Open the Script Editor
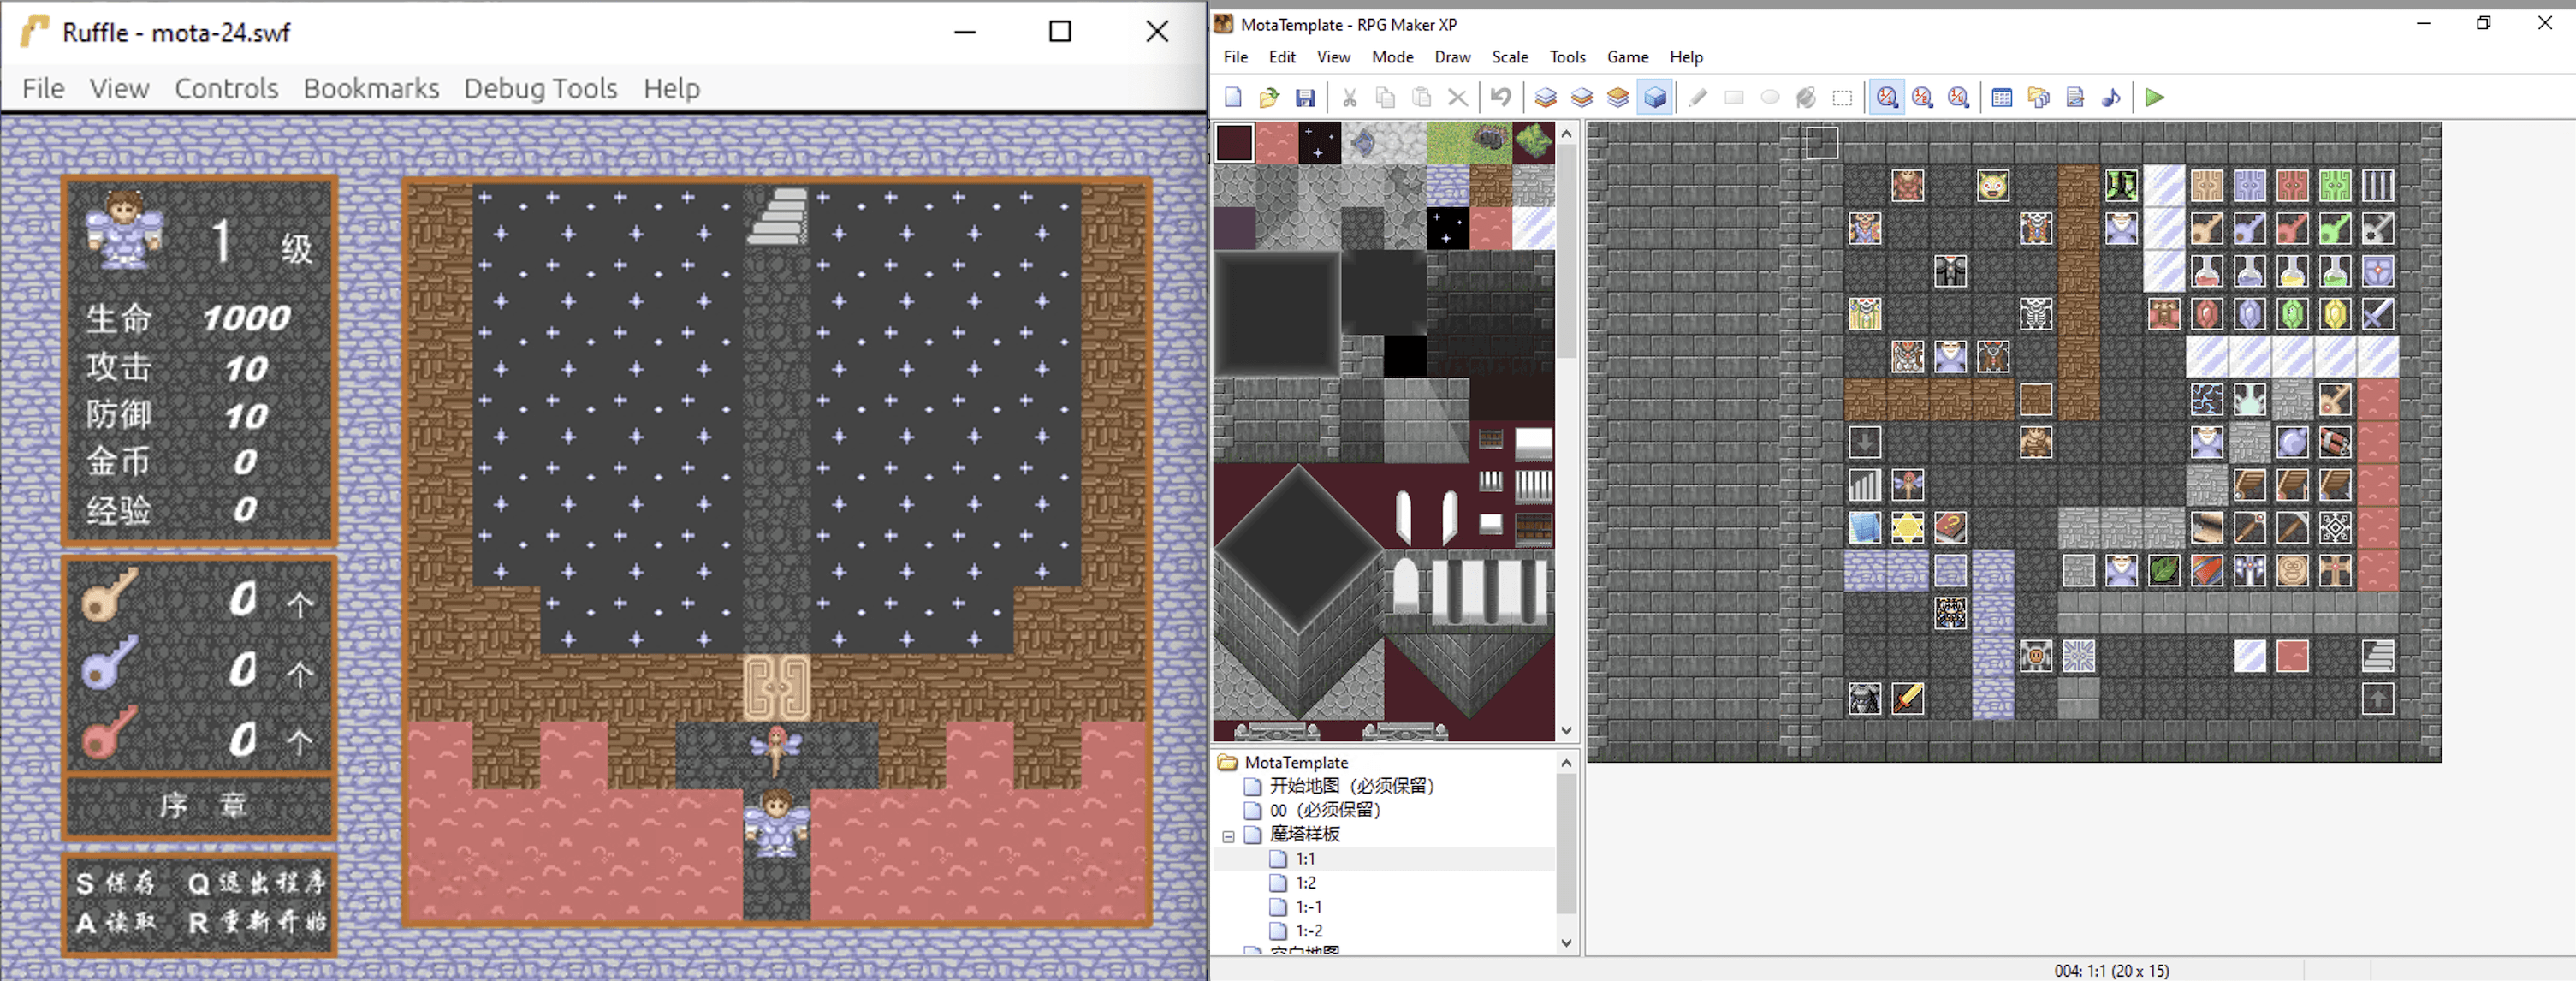The height and width of the screenshot is (981, 2576). tap(2075, 97)
